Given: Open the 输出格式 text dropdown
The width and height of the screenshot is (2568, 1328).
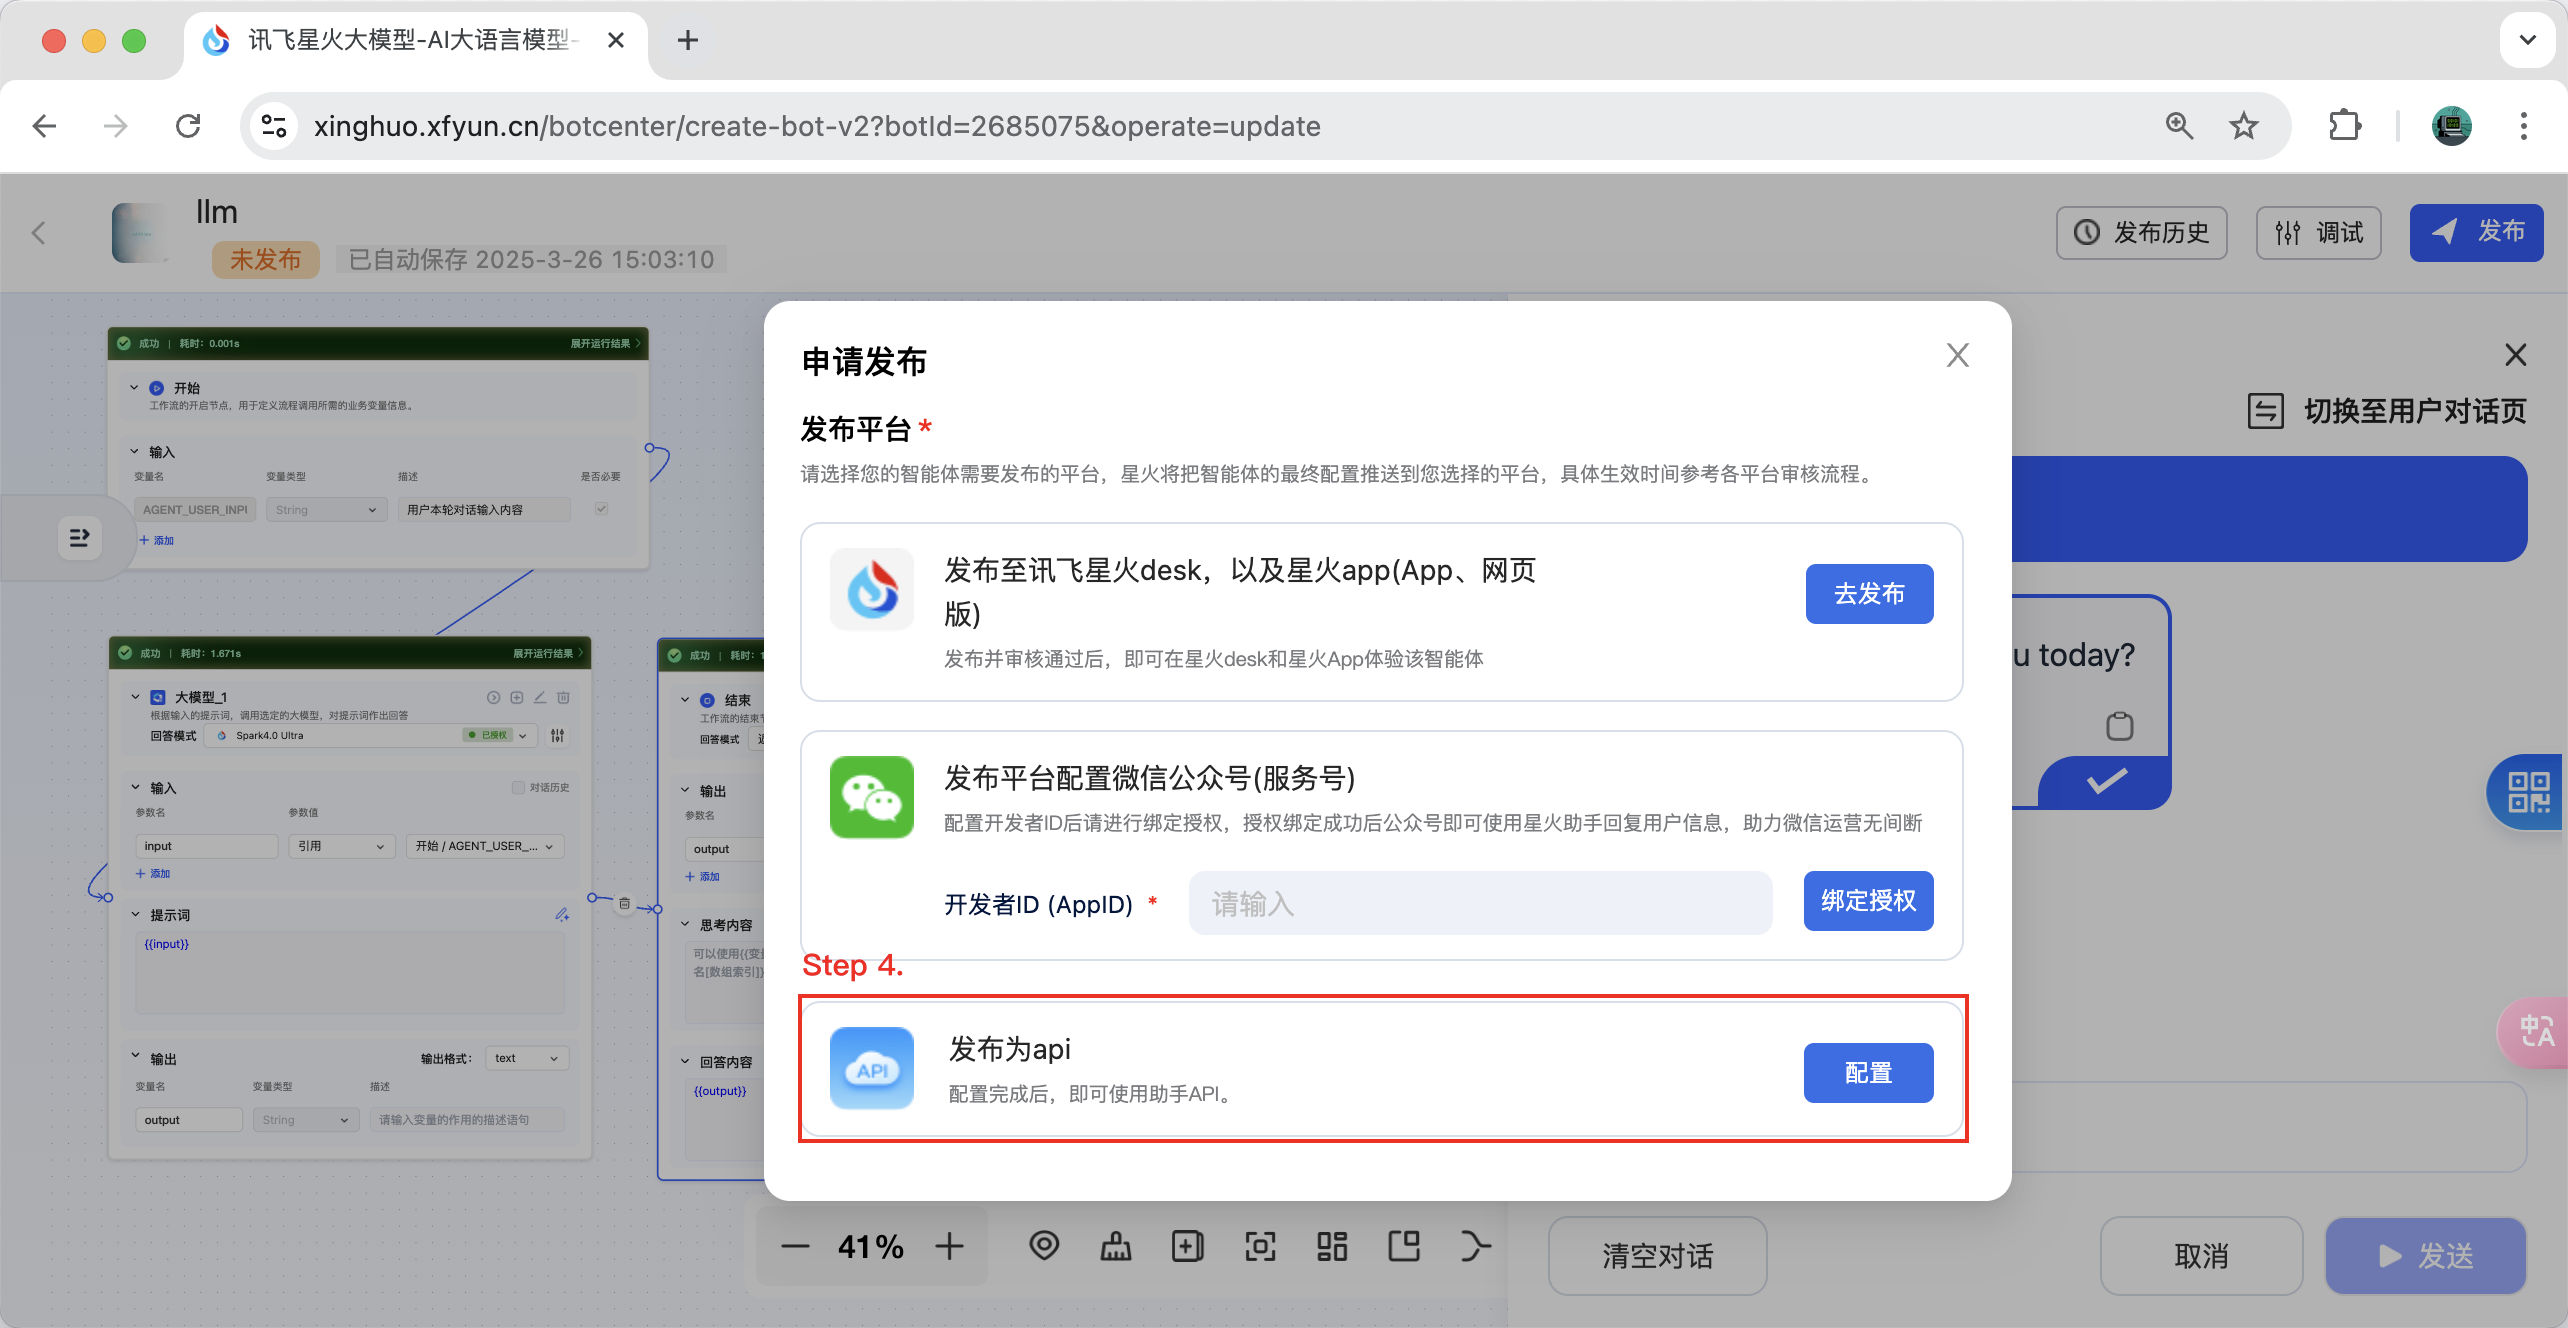Looking at the screenshot, I should point(527,1058).
